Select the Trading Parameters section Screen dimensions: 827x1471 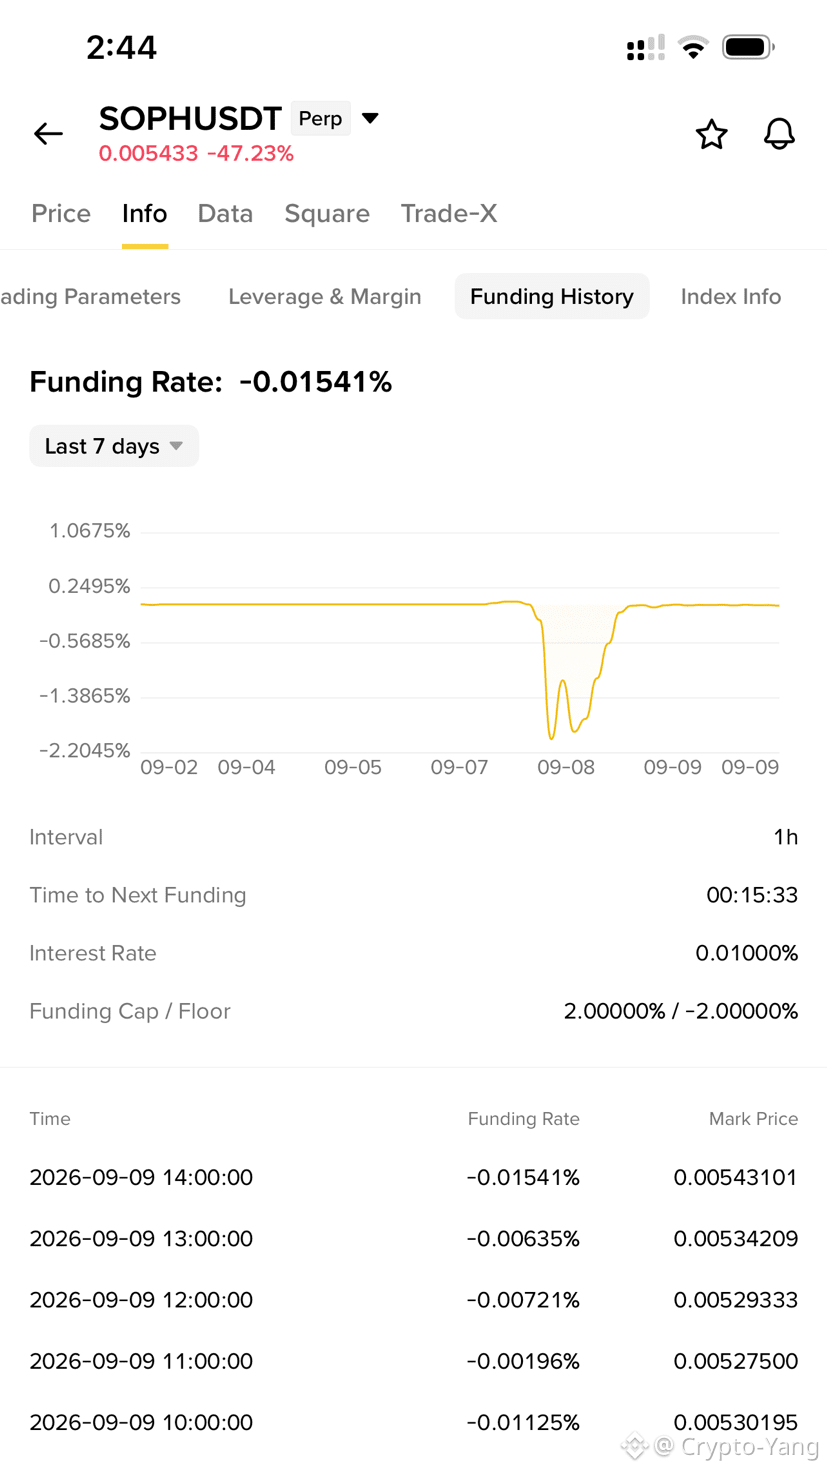(x=90, y=297)
